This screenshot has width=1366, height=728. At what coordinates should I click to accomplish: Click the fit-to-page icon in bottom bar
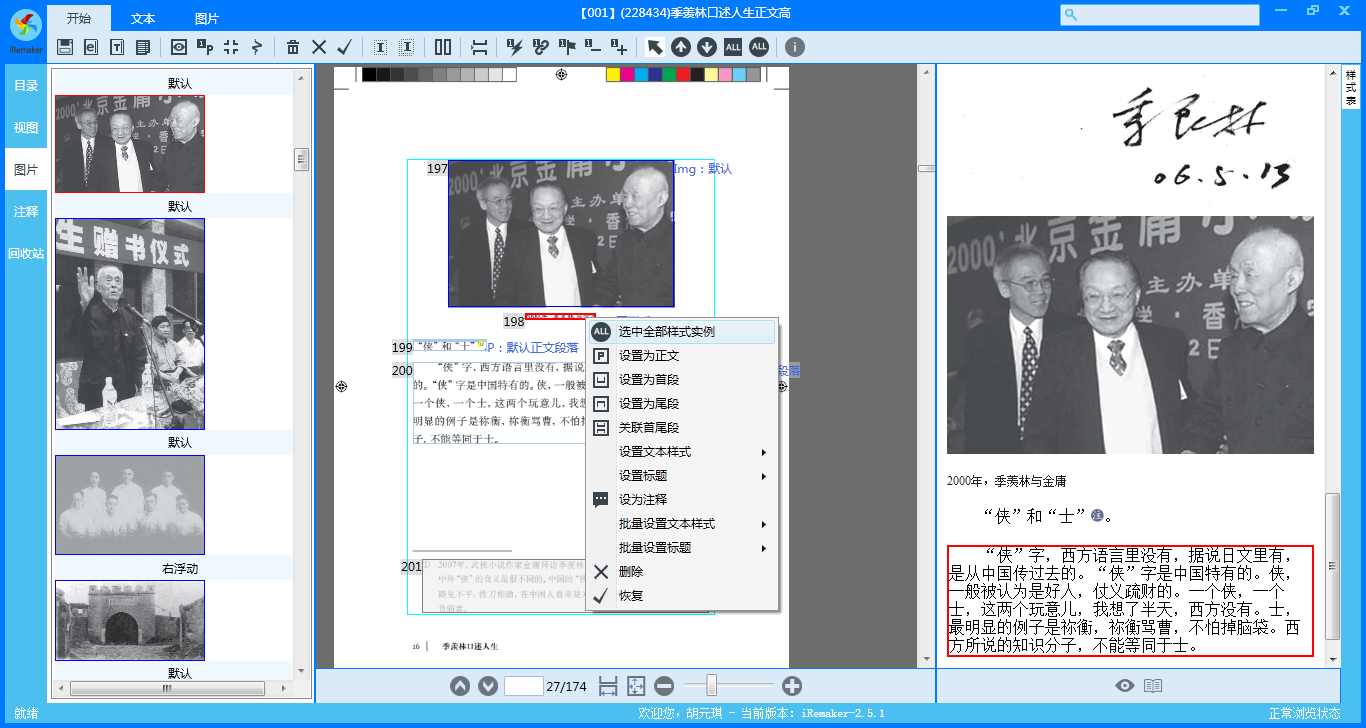click(636, 686)
